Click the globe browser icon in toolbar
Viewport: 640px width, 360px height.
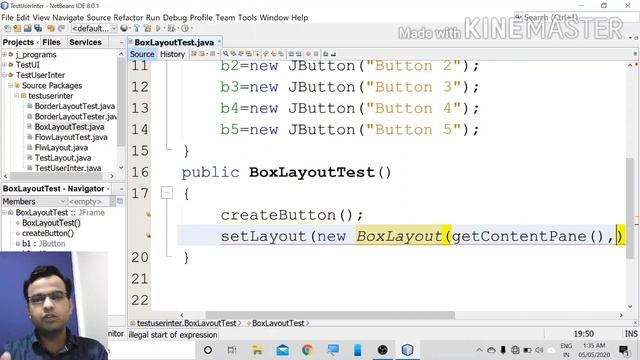(x=124, y=28)
